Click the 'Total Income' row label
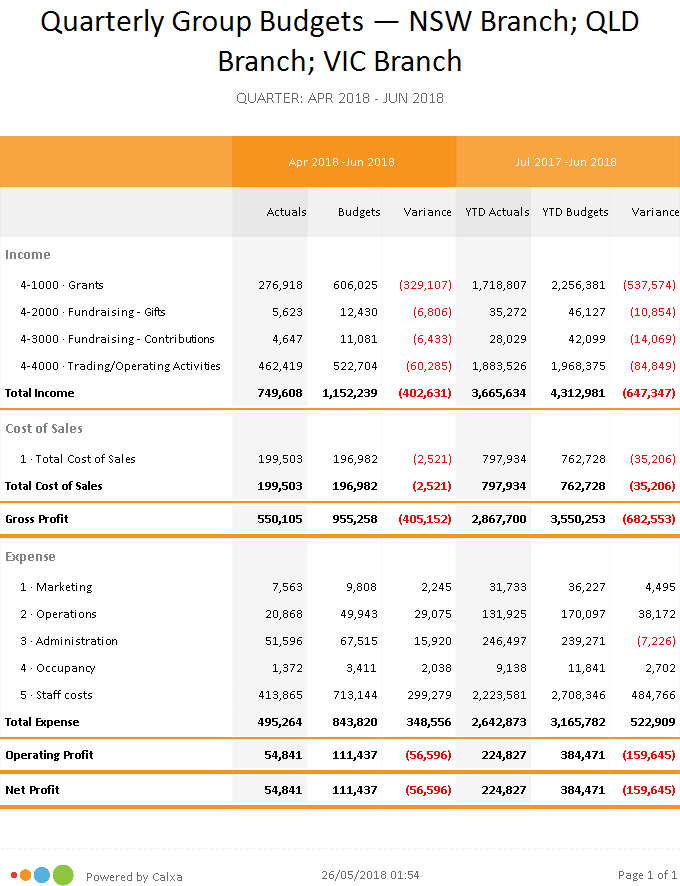The width and height of the screenshot is (680, 886). [x=40, y=393]
